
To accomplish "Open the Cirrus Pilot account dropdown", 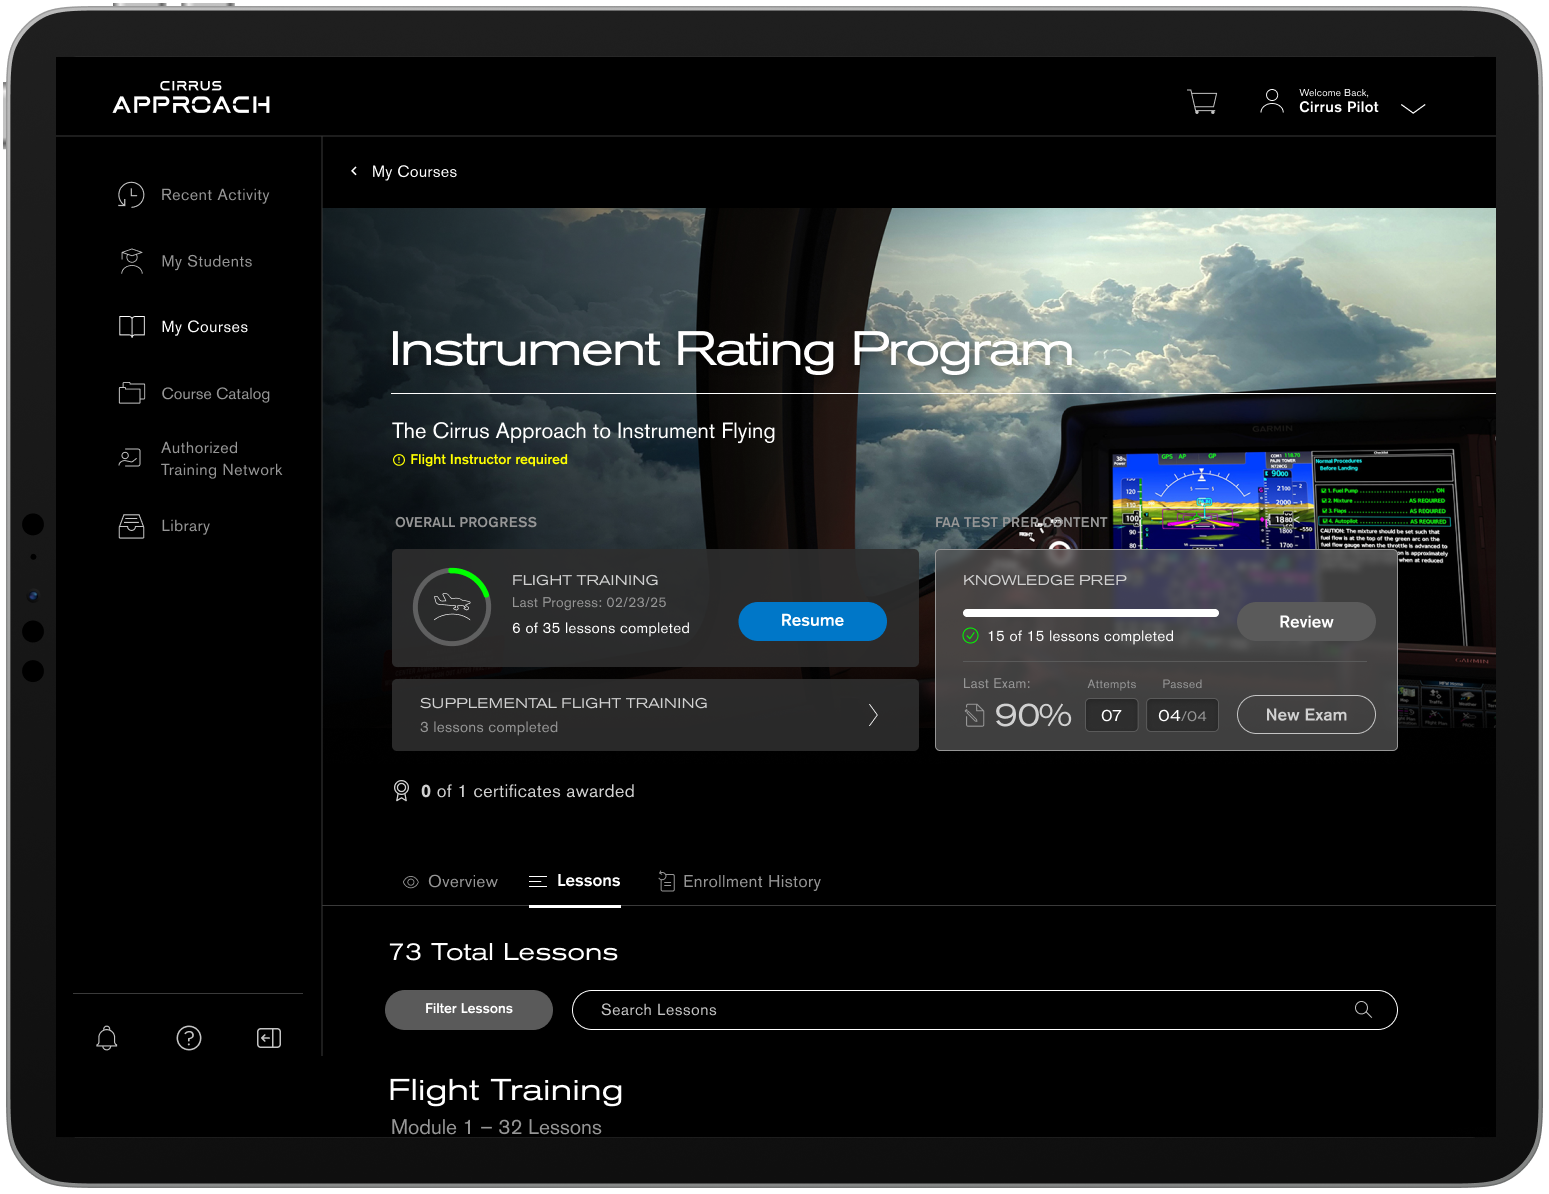I will click(x=1413, y=108).
